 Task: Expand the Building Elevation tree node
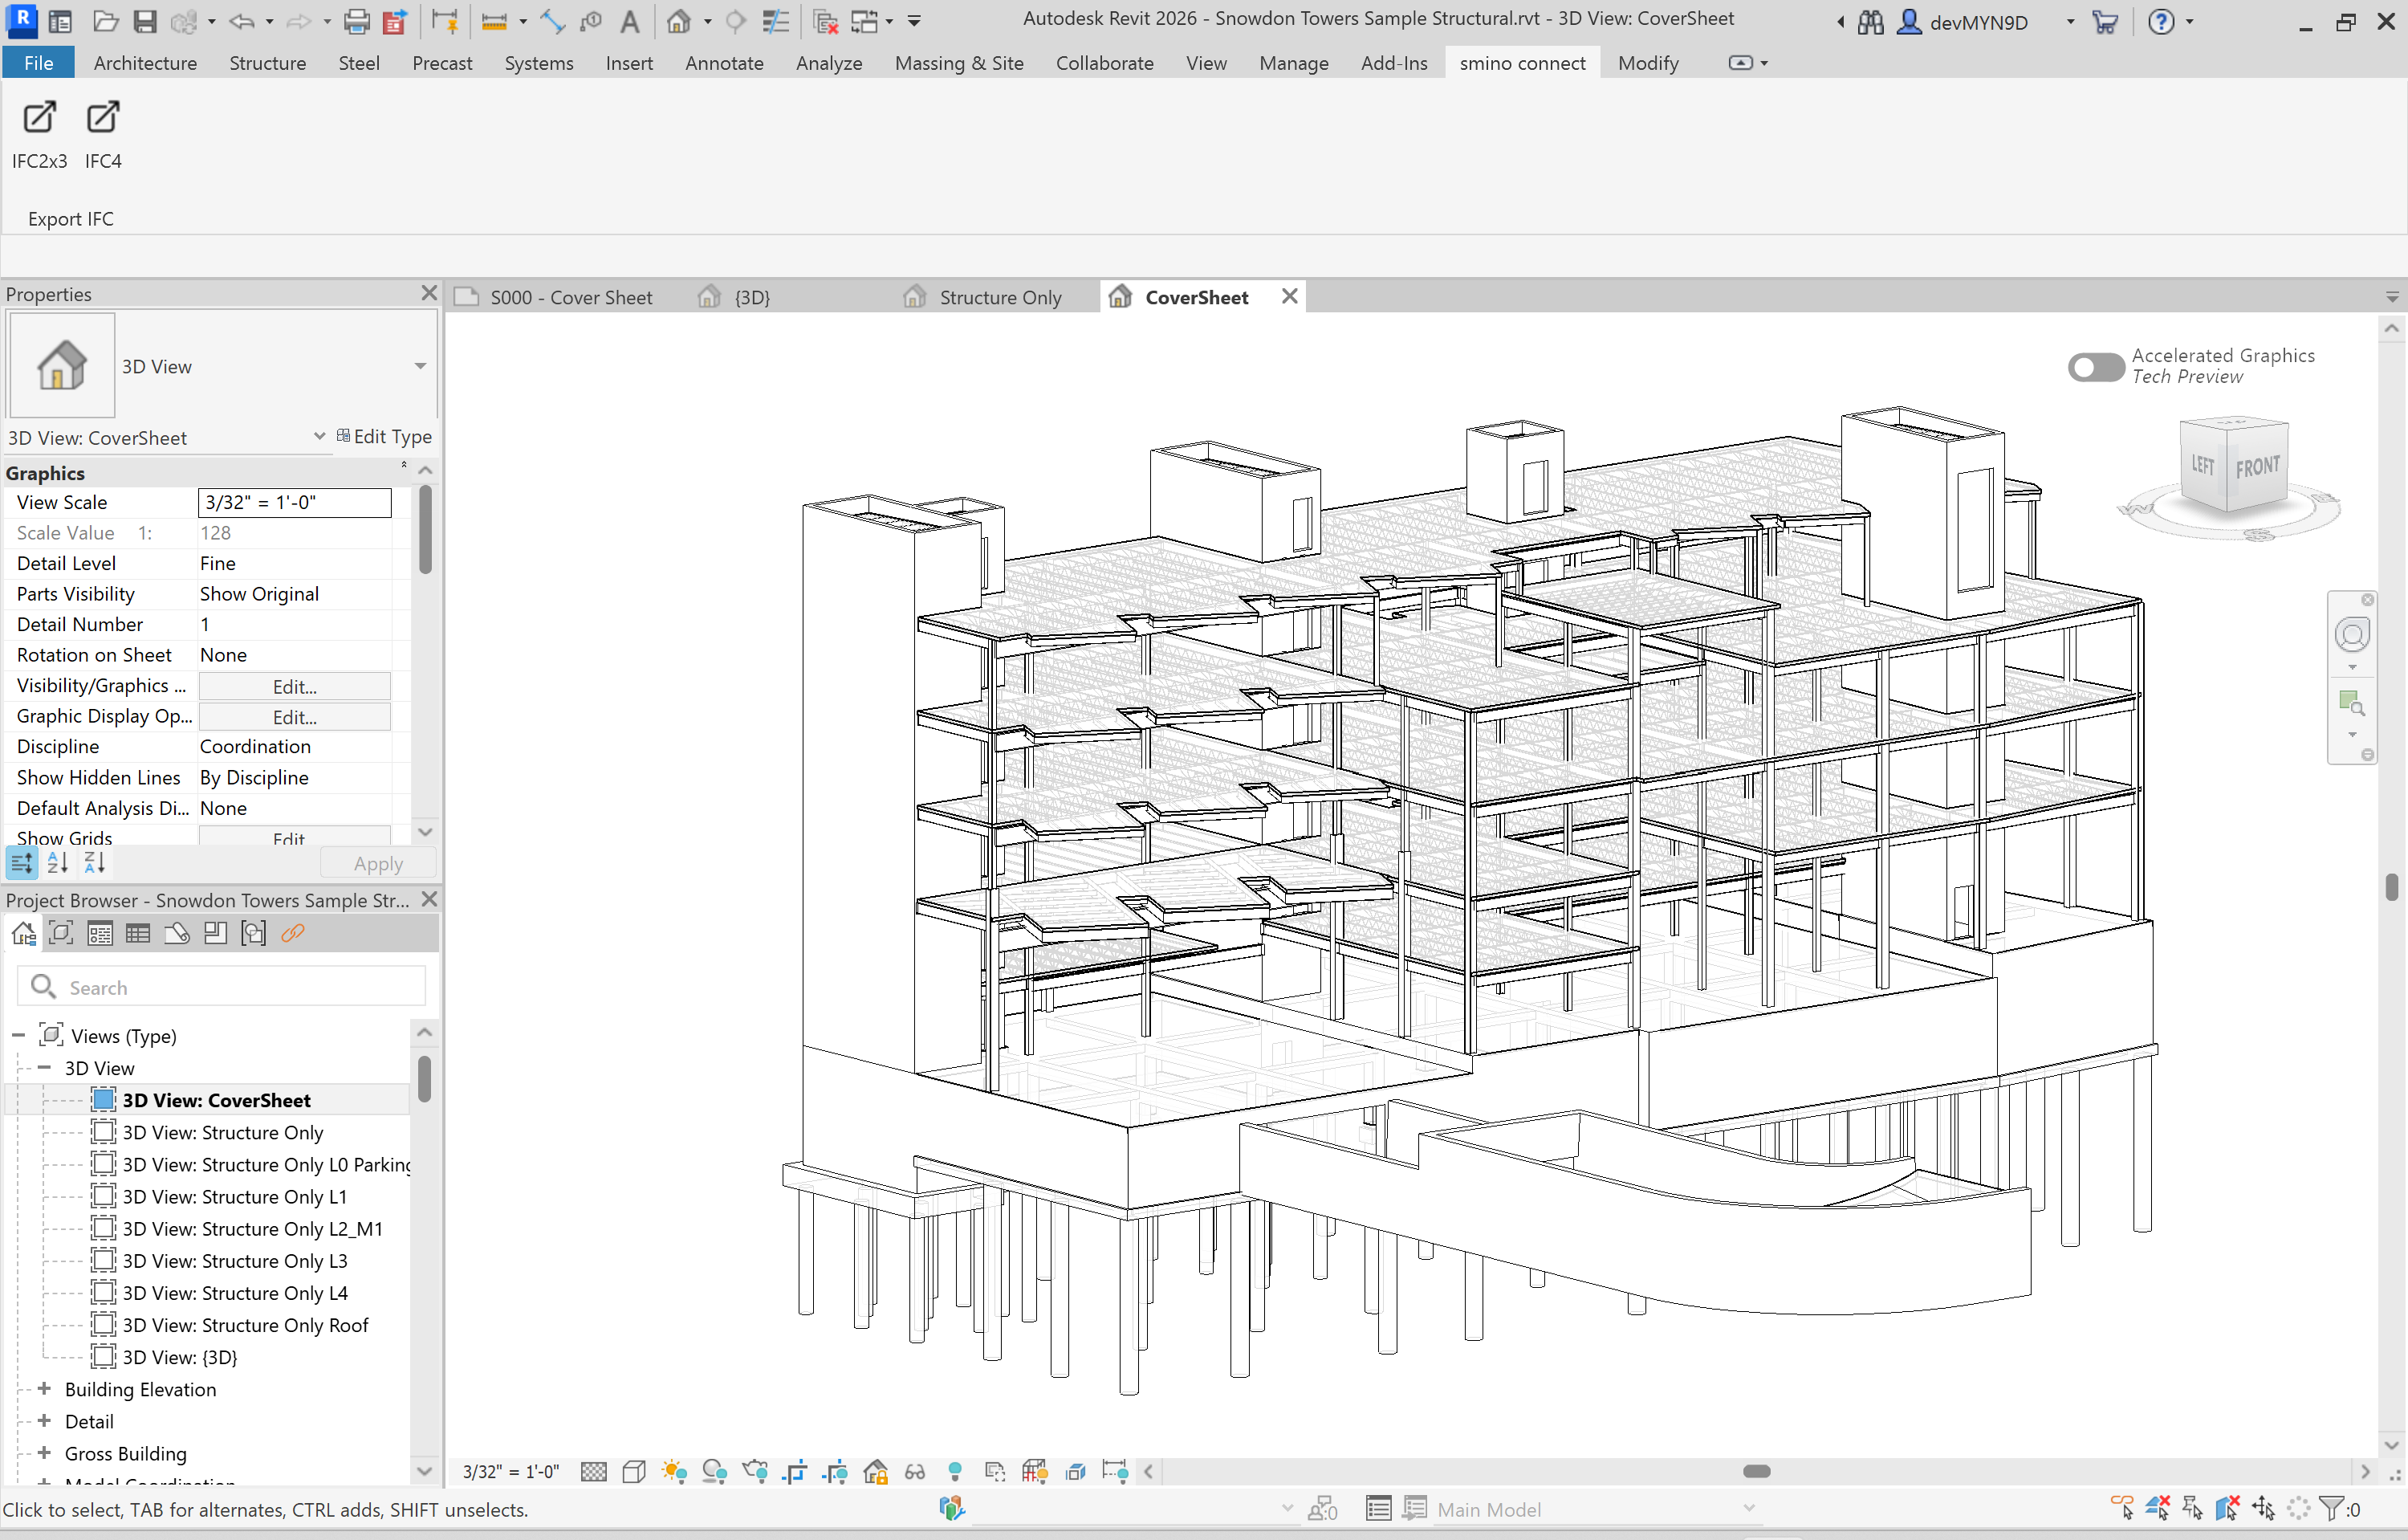click(44, 1389)
